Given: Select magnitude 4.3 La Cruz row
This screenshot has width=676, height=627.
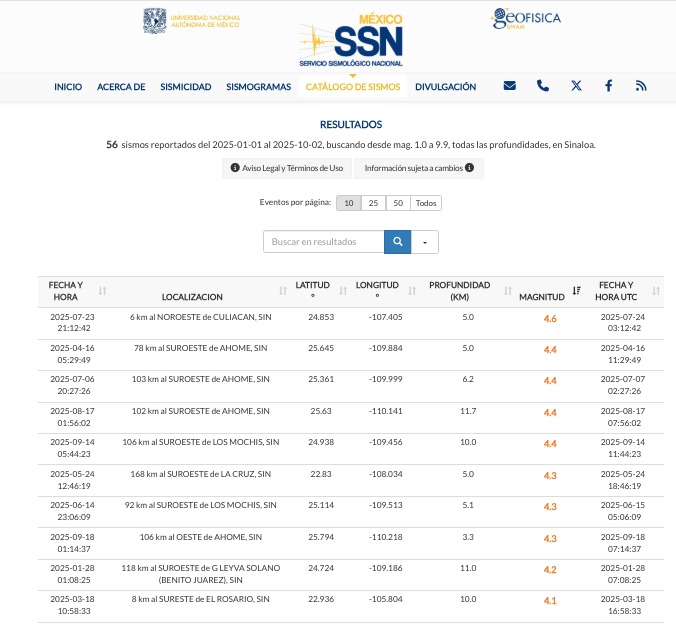Looking at the screenshot, I should (550, 476).
